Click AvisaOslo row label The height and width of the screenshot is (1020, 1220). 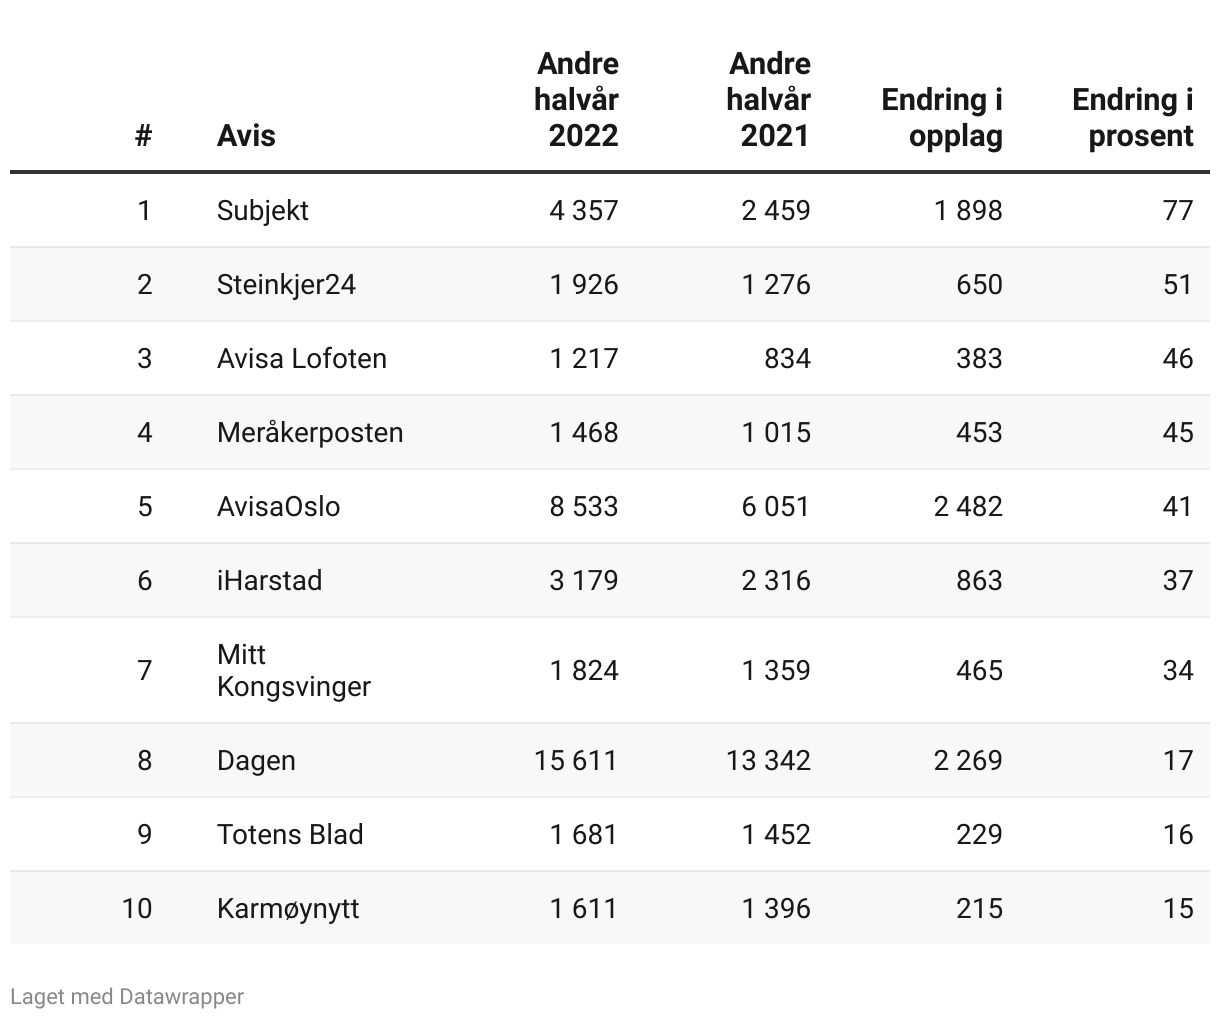coord(278,506)
